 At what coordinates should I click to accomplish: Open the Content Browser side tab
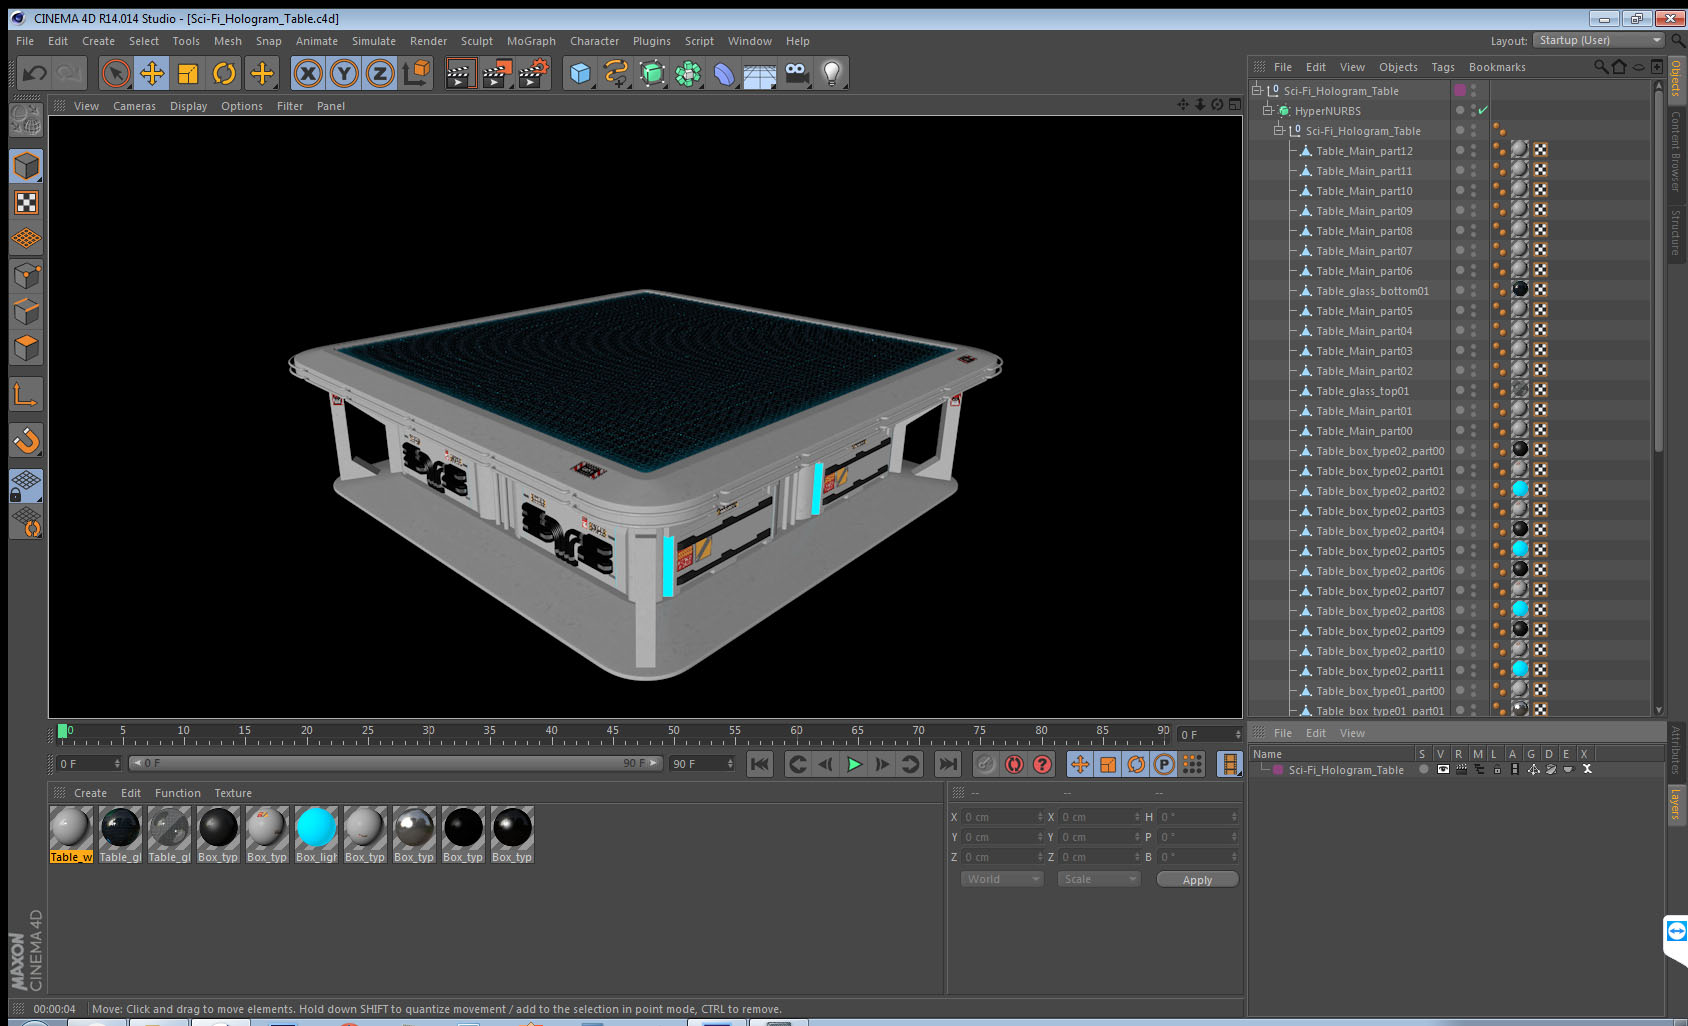click(1676, 150)
